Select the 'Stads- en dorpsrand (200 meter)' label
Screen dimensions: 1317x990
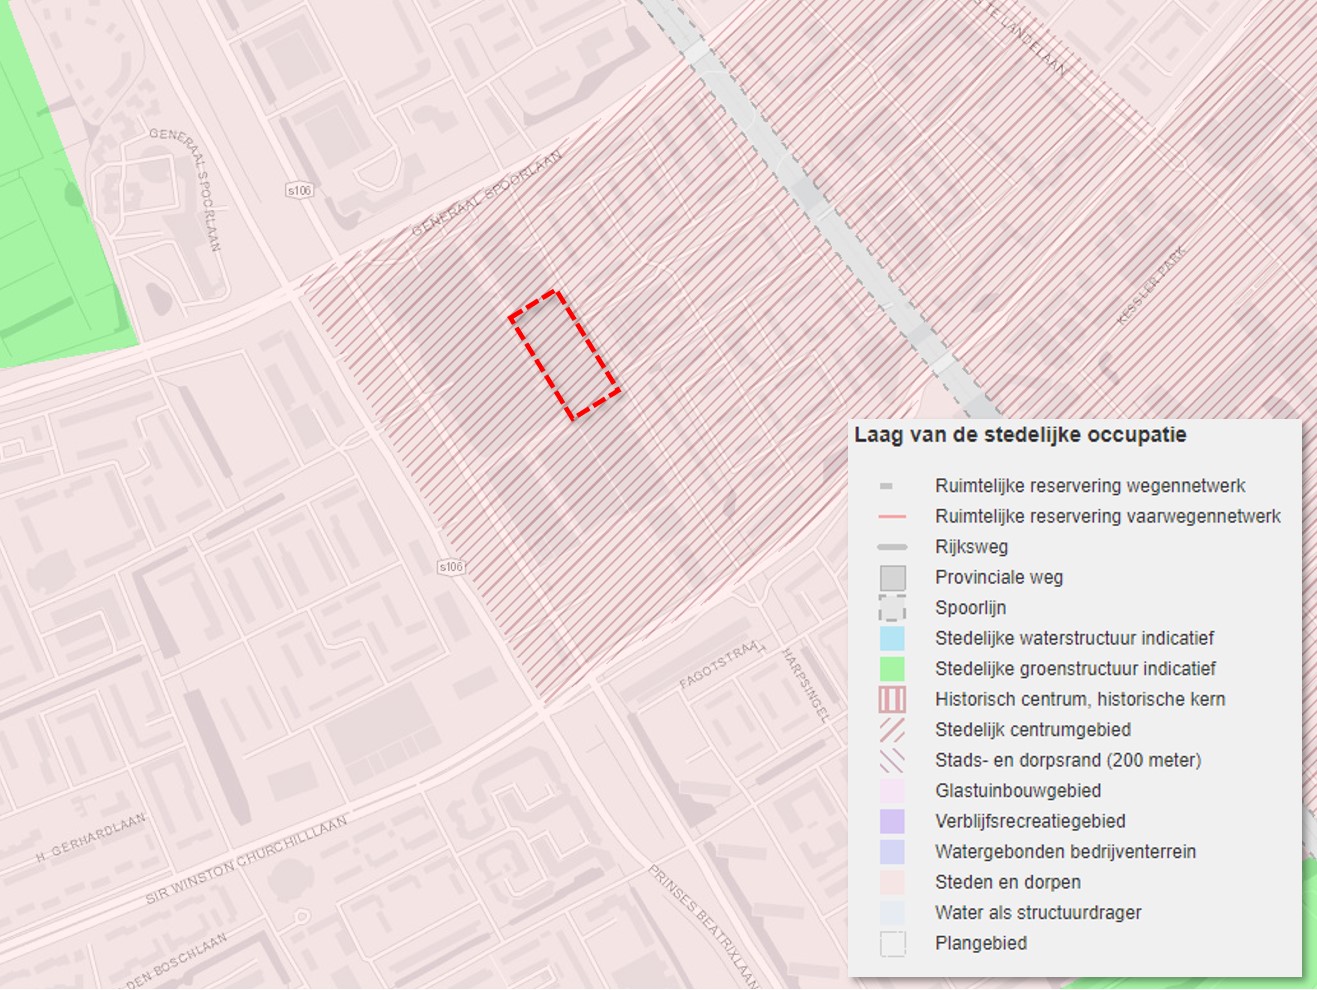[1068, 760]
